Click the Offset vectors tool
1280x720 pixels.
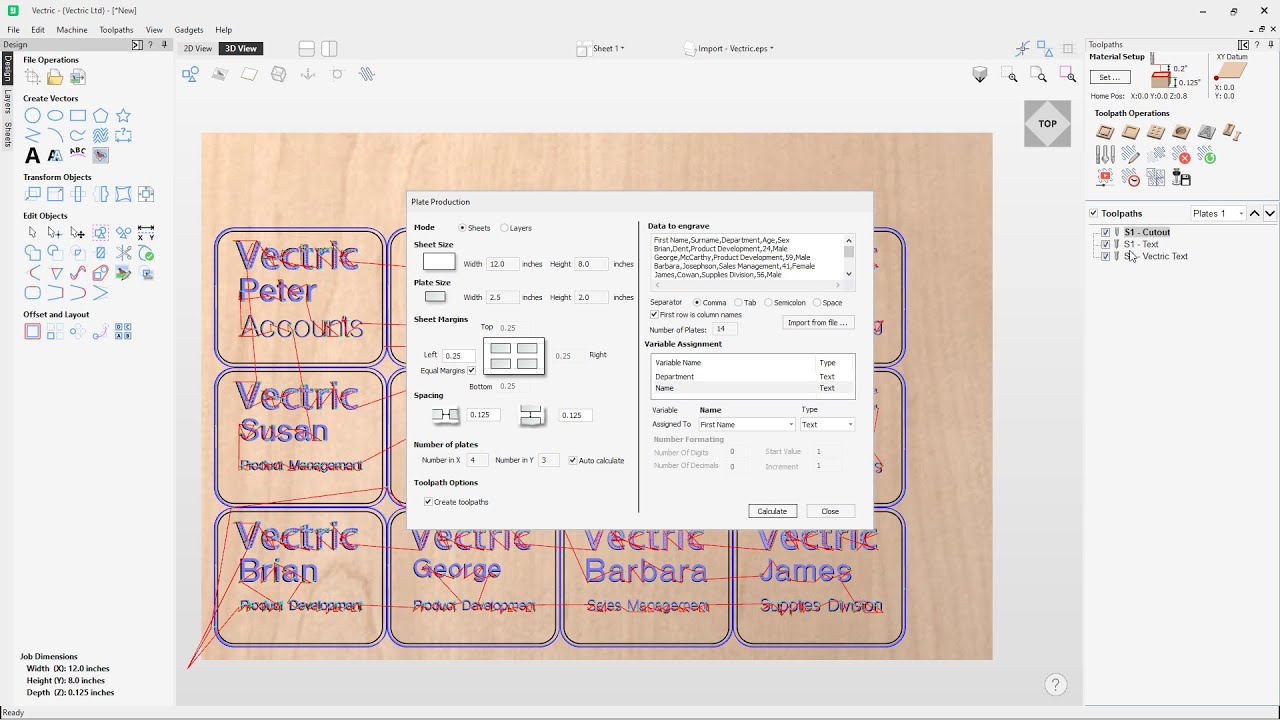click(x=33, y=331)
